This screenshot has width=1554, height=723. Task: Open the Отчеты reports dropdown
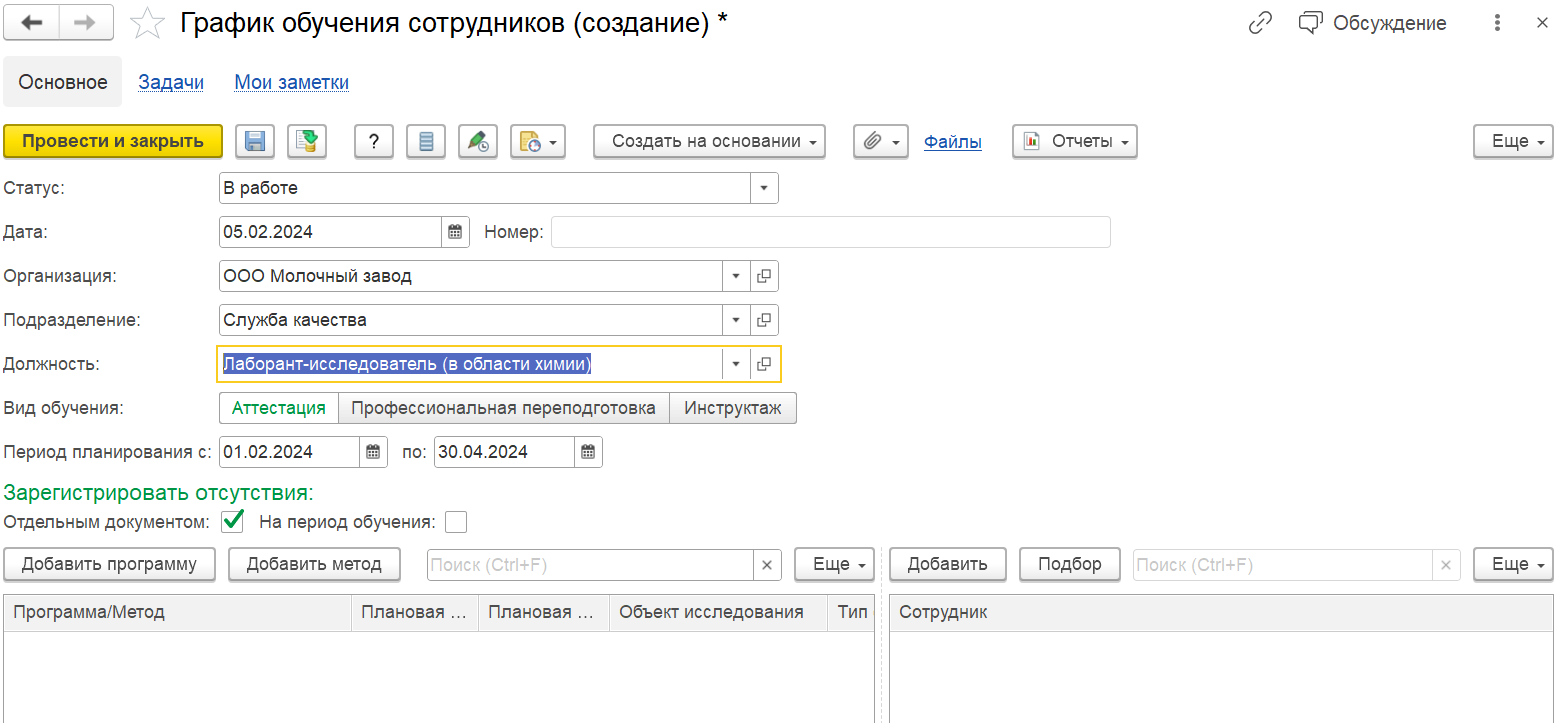click(1075, 141)
